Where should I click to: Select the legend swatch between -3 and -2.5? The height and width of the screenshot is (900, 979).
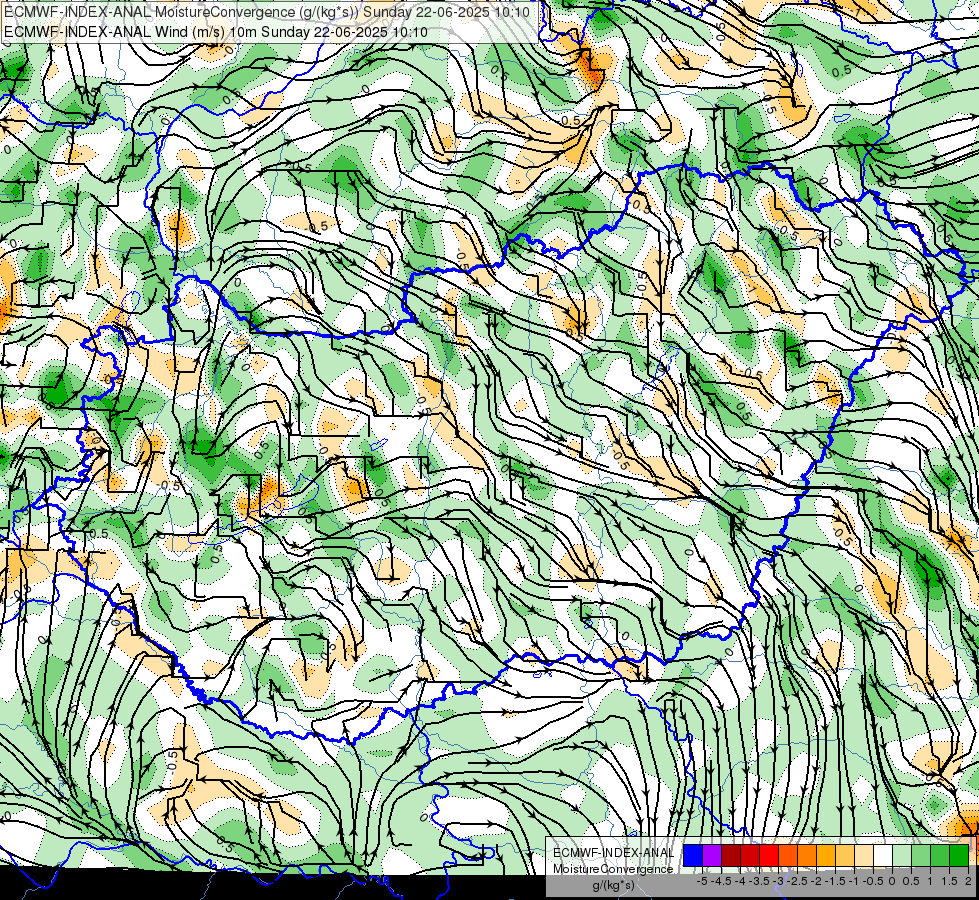pyautogui.click(x=788, y=856)
